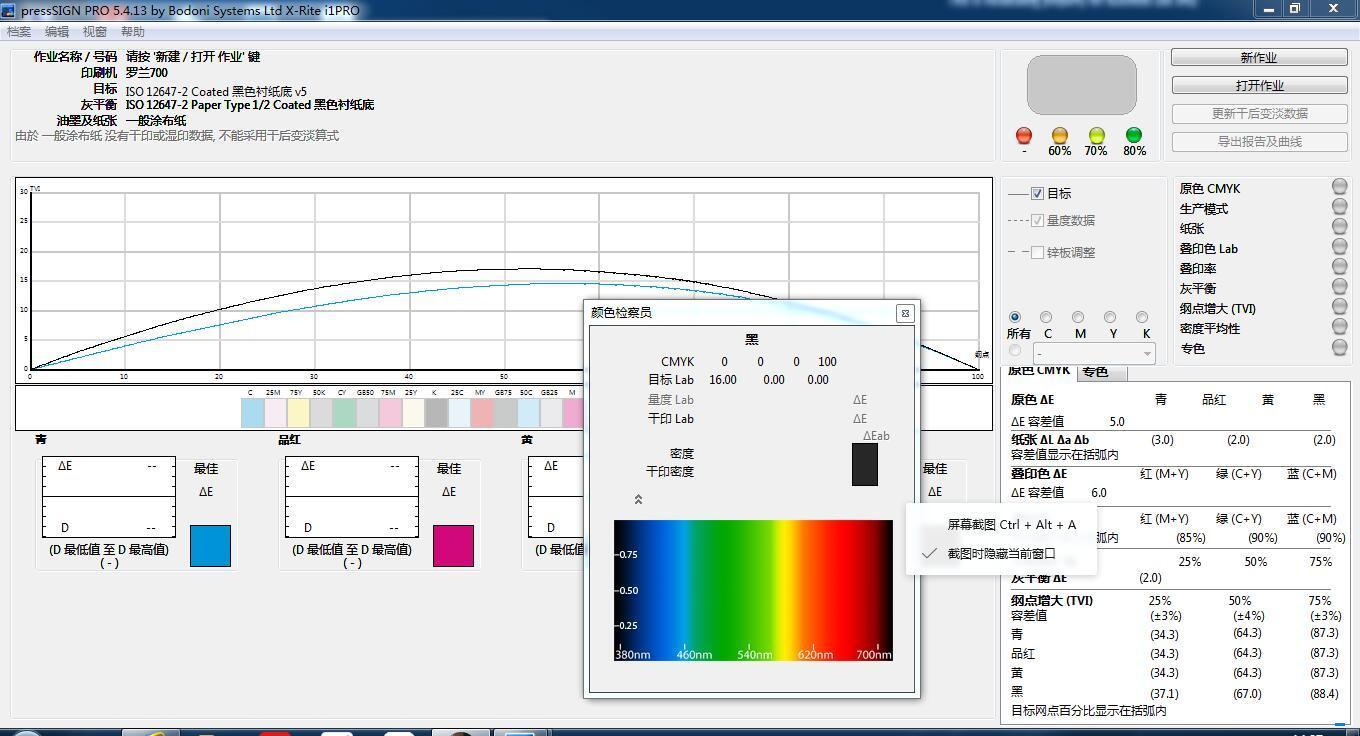
Task: Click the magenta 最佳 color swatch under 品红
Action: [x=453, y=546]
